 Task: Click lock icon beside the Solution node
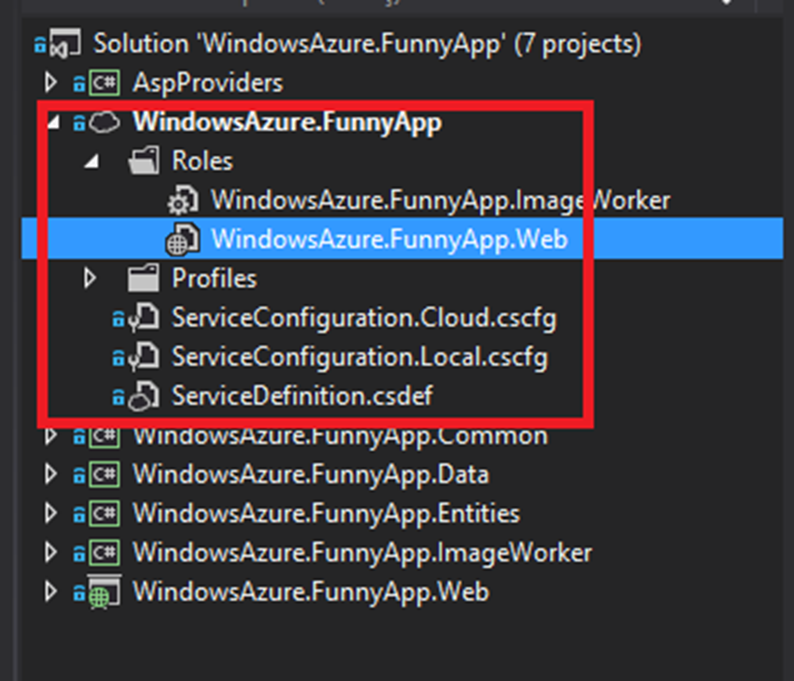(x=40, y=45)
